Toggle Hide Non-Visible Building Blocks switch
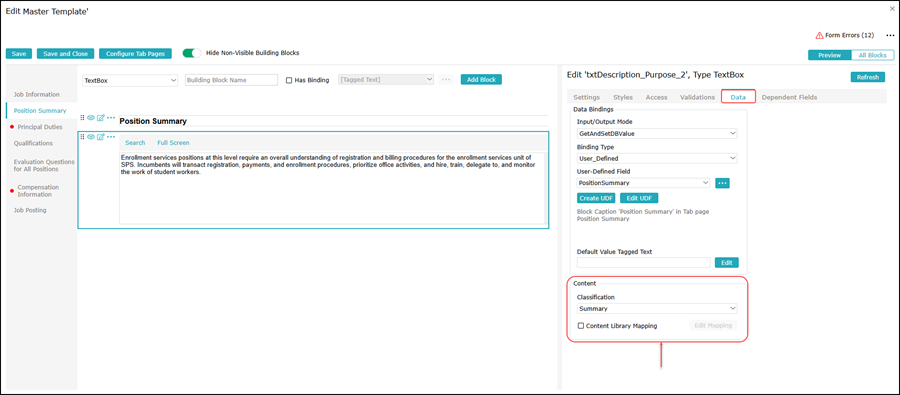The width and height of the screenshot is (900, 395). (x=192, y=53)
